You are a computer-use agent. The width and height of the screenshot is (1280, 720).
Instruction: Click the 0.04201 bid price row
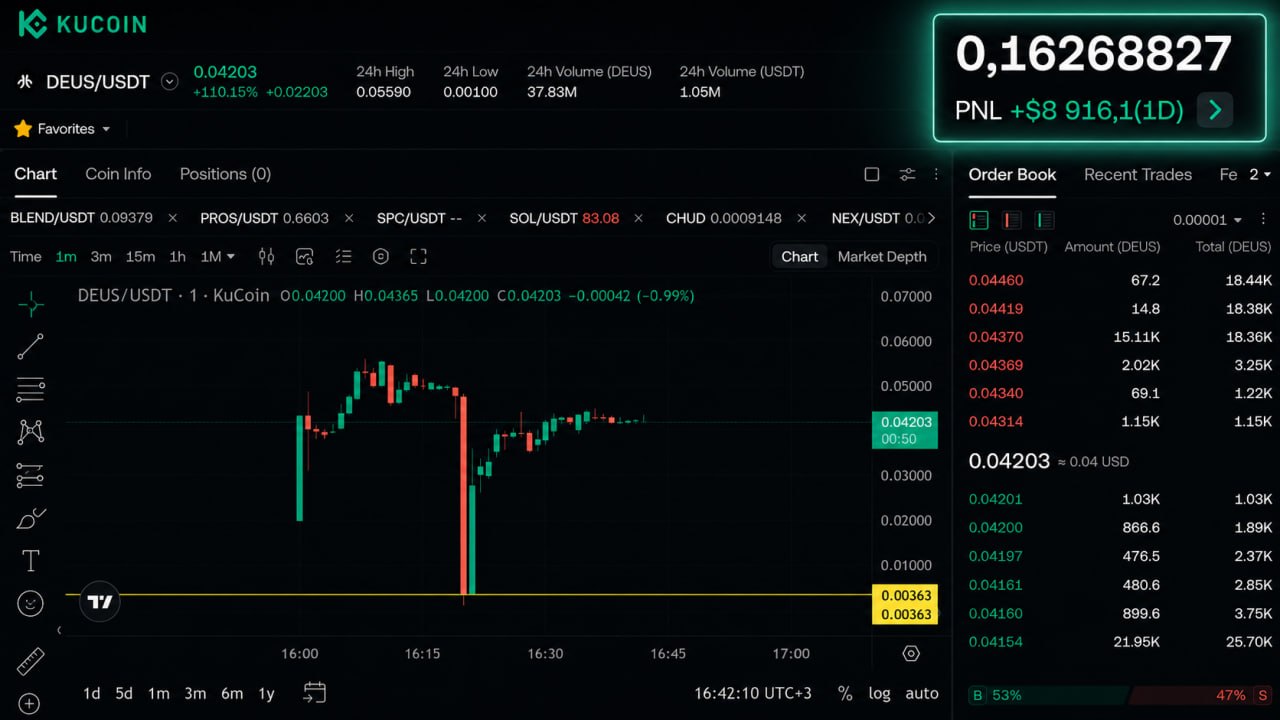click(x=1121, y=499)
